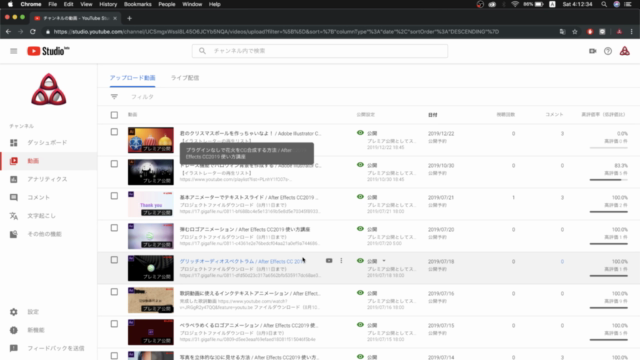Open the History menu
The height and width of the screenshot is (360, 640).
108,4
